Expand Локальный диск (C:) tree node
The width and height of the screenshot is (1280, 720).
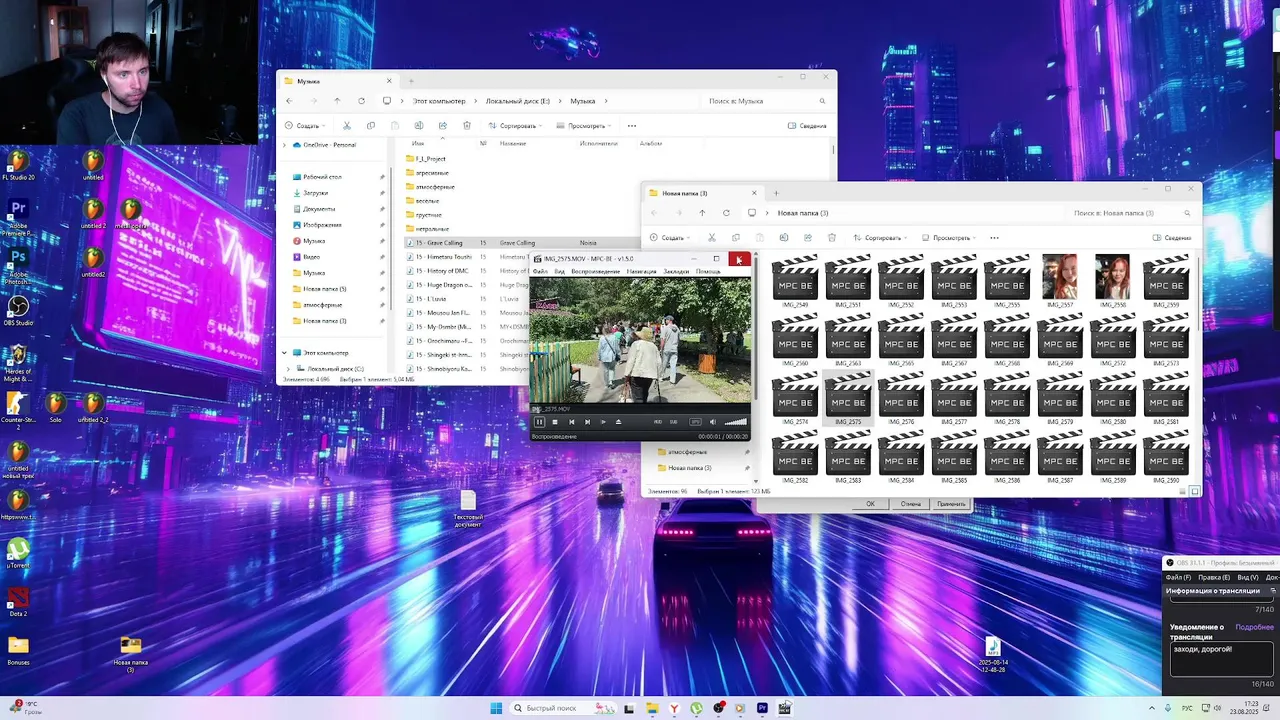(290, 369)
